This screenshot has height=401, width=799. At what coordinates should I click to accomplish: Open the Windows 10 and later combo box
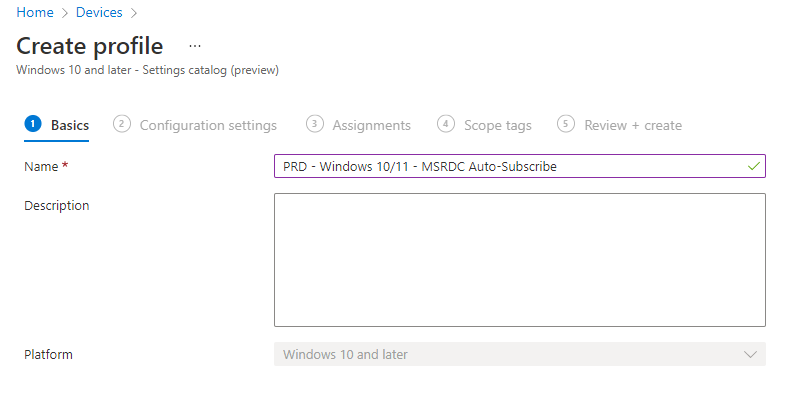coord(520,354)
